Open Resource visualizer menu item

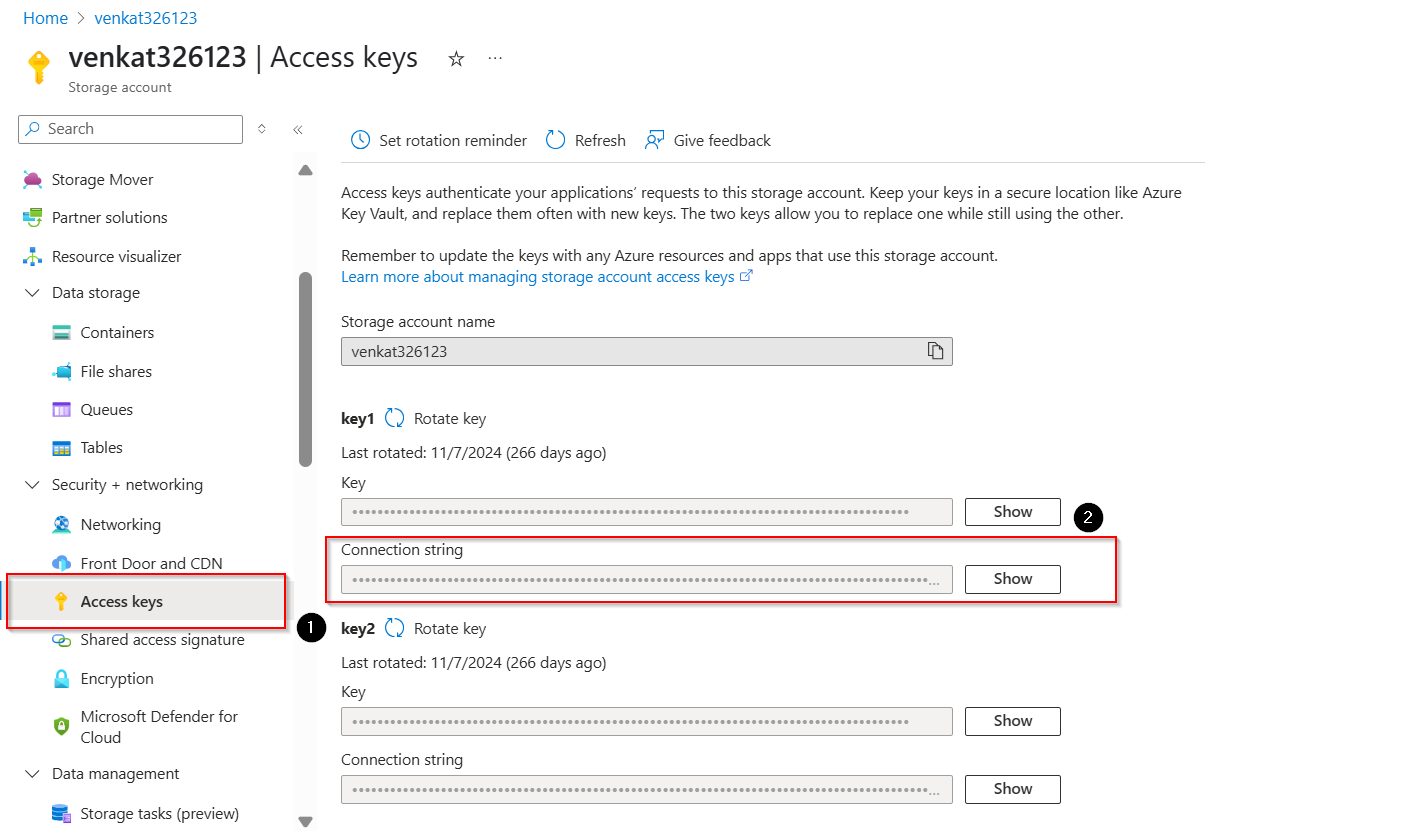(x=117, y=257)
